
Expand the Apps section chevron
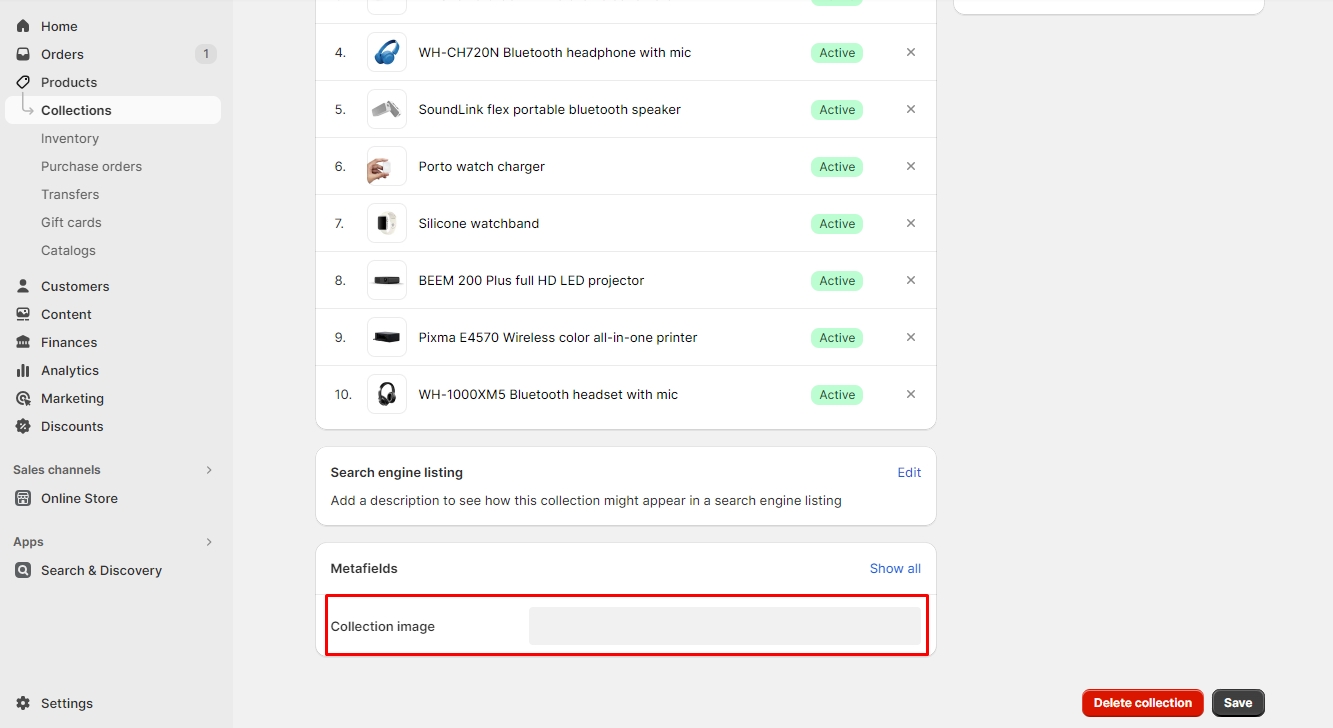tap(209, 542)
